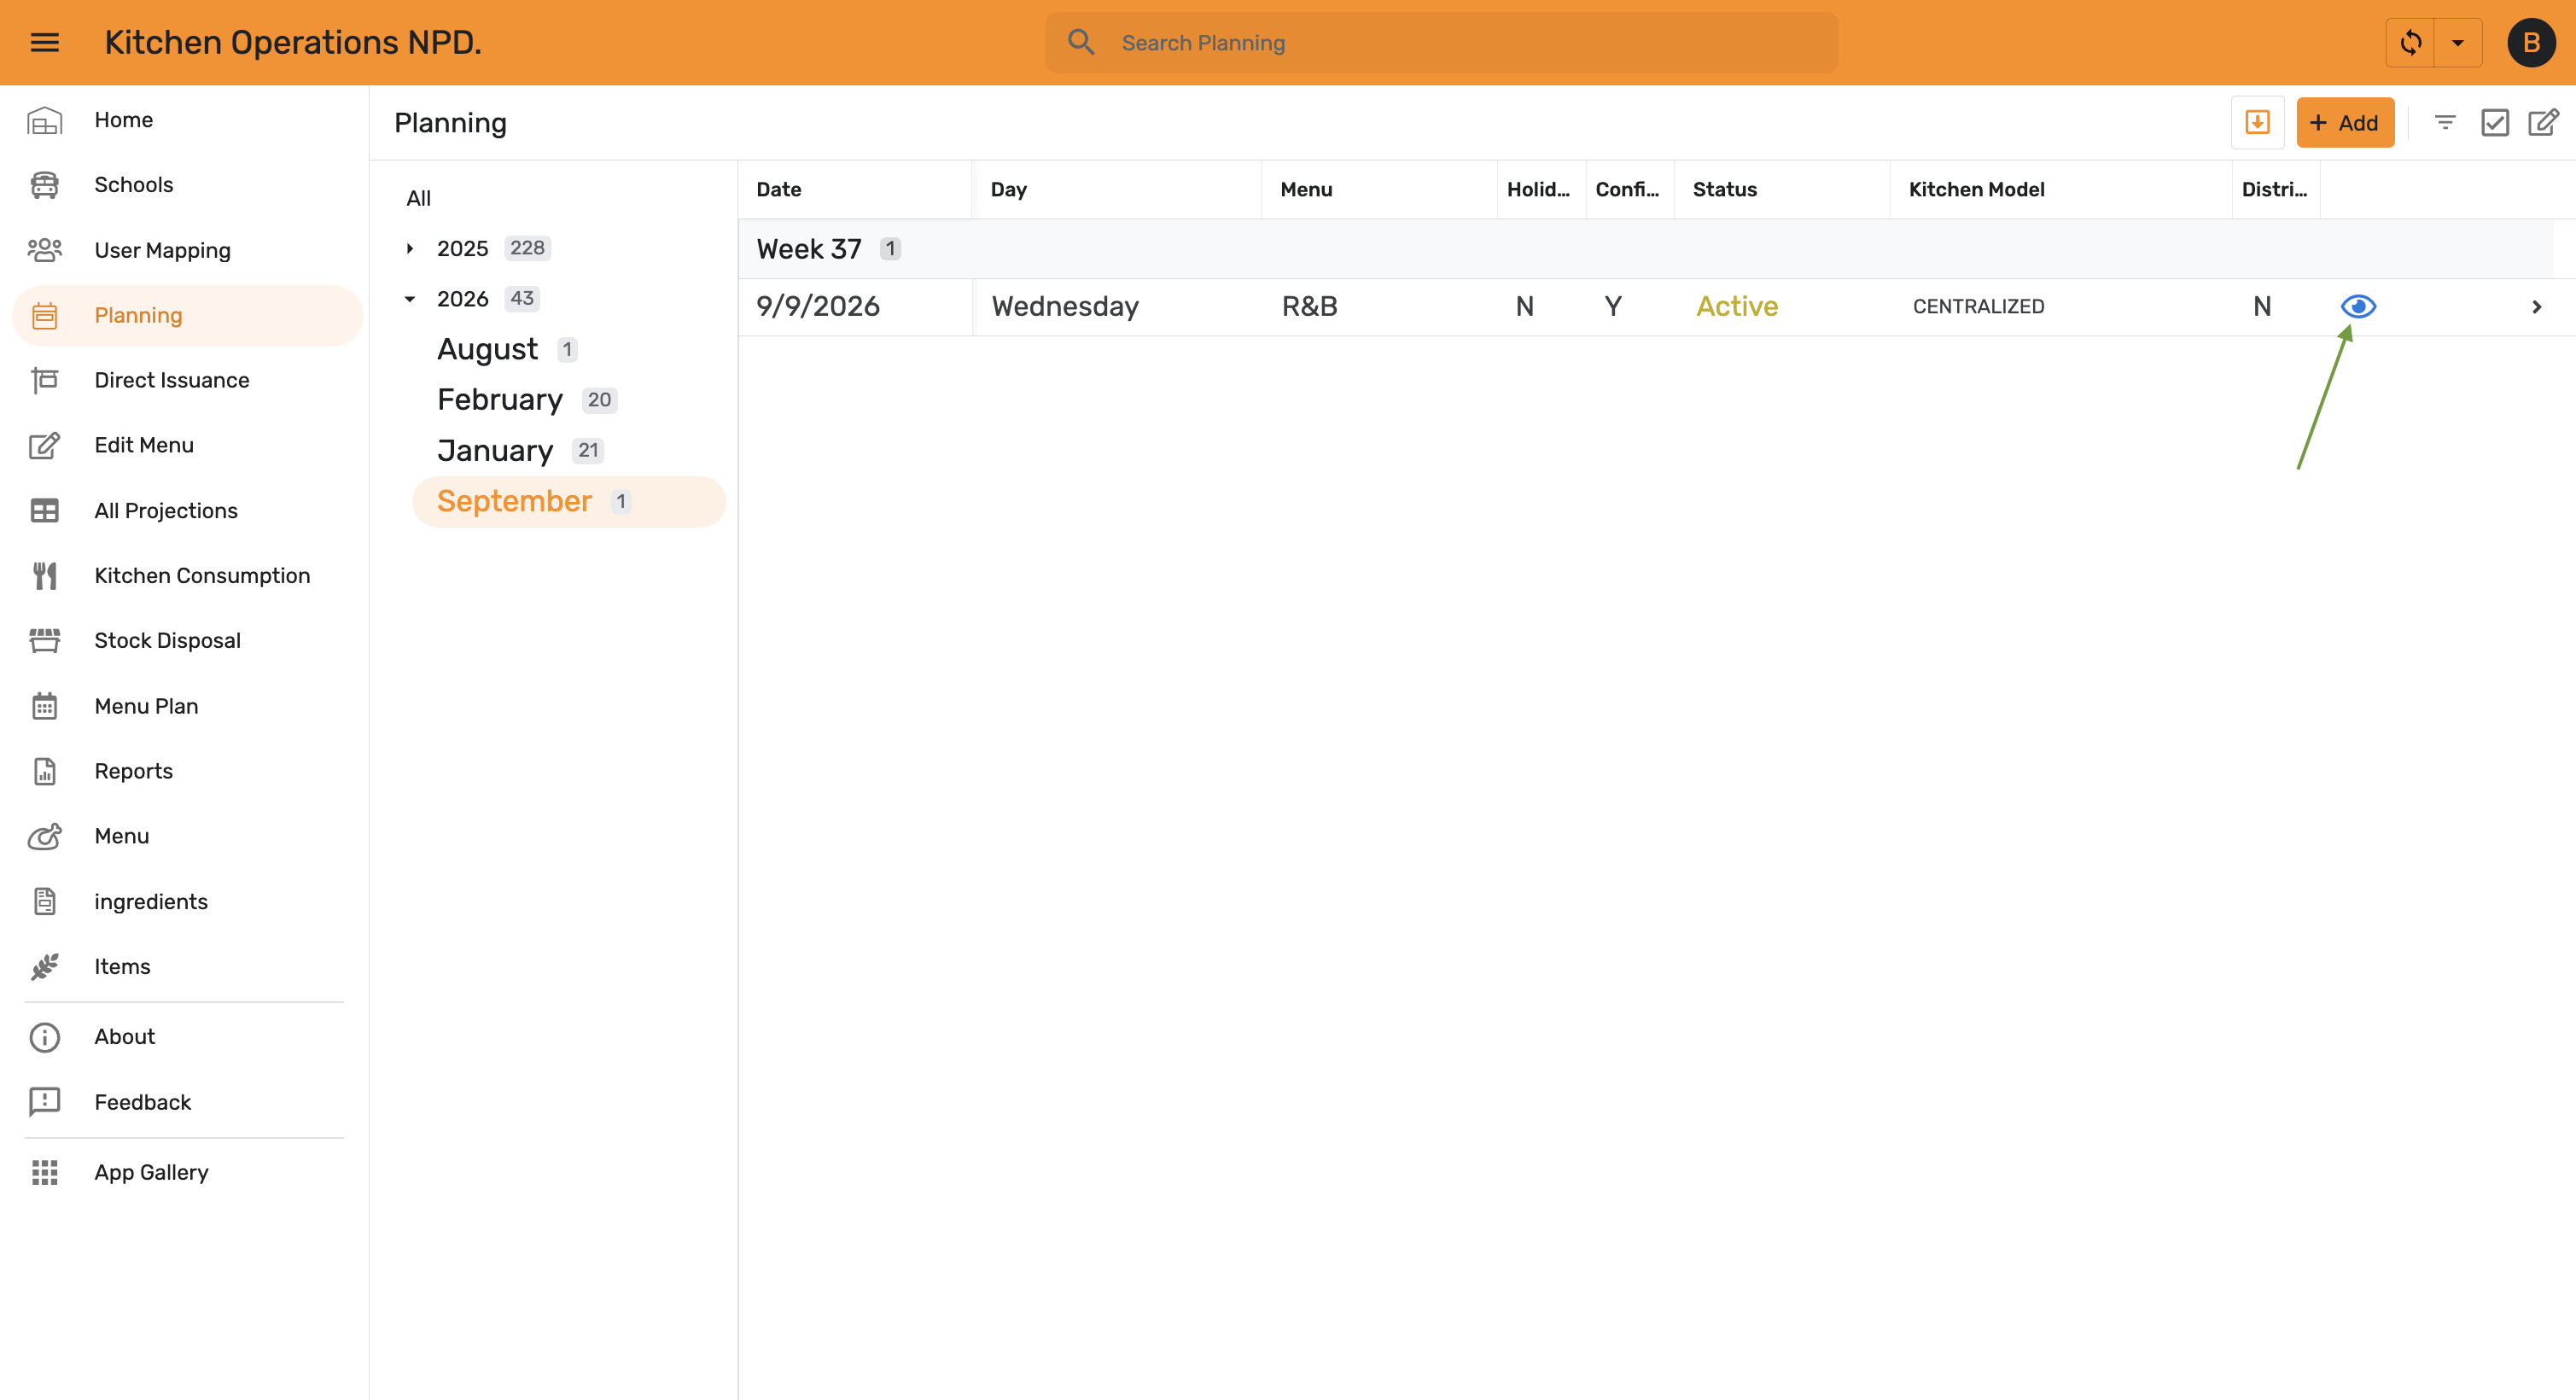
Task: Click the Direct Issuance icon
Action: [44, 380]
